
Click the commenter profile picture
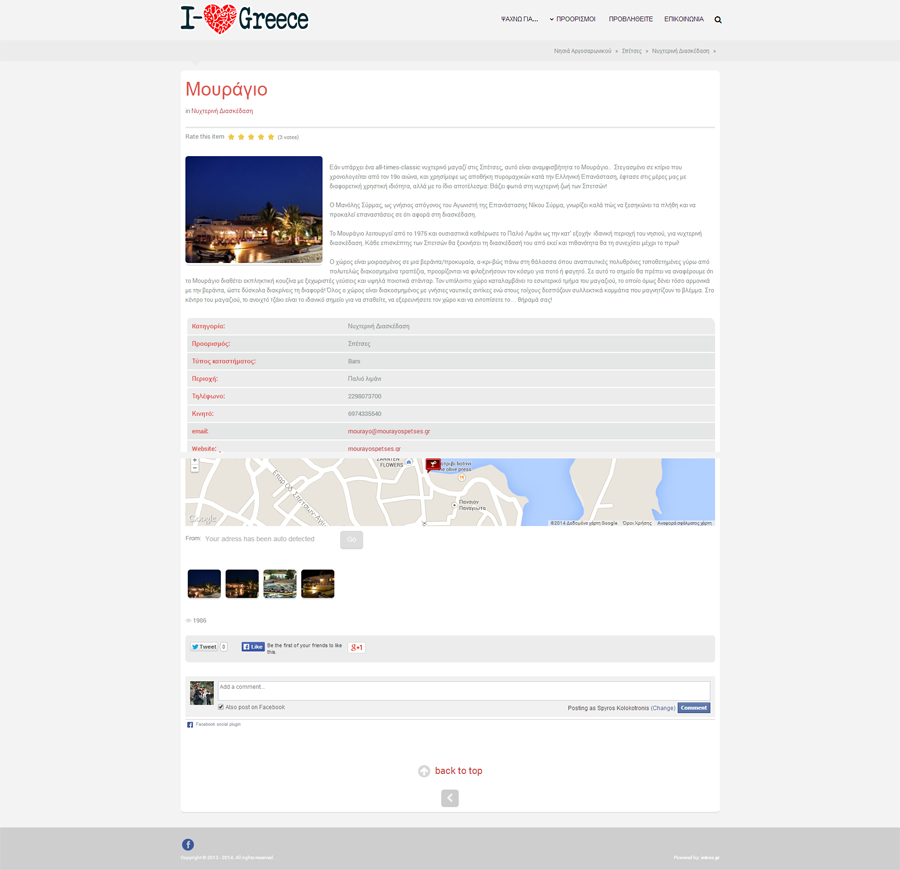[x=202, y=693]
